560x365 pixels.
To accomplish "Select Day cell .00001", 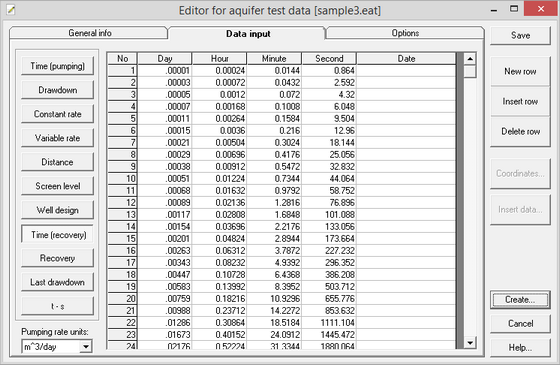I will coord(165,70).
